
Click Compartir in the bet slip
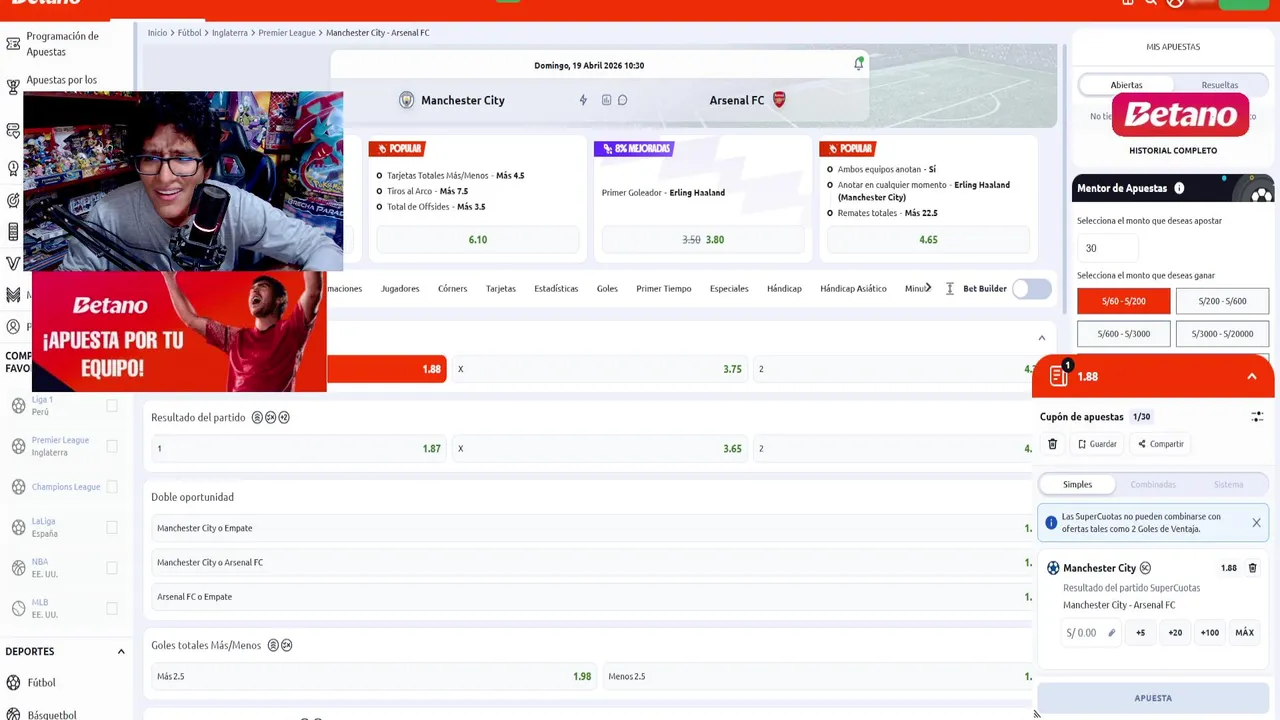[1160, 444]
